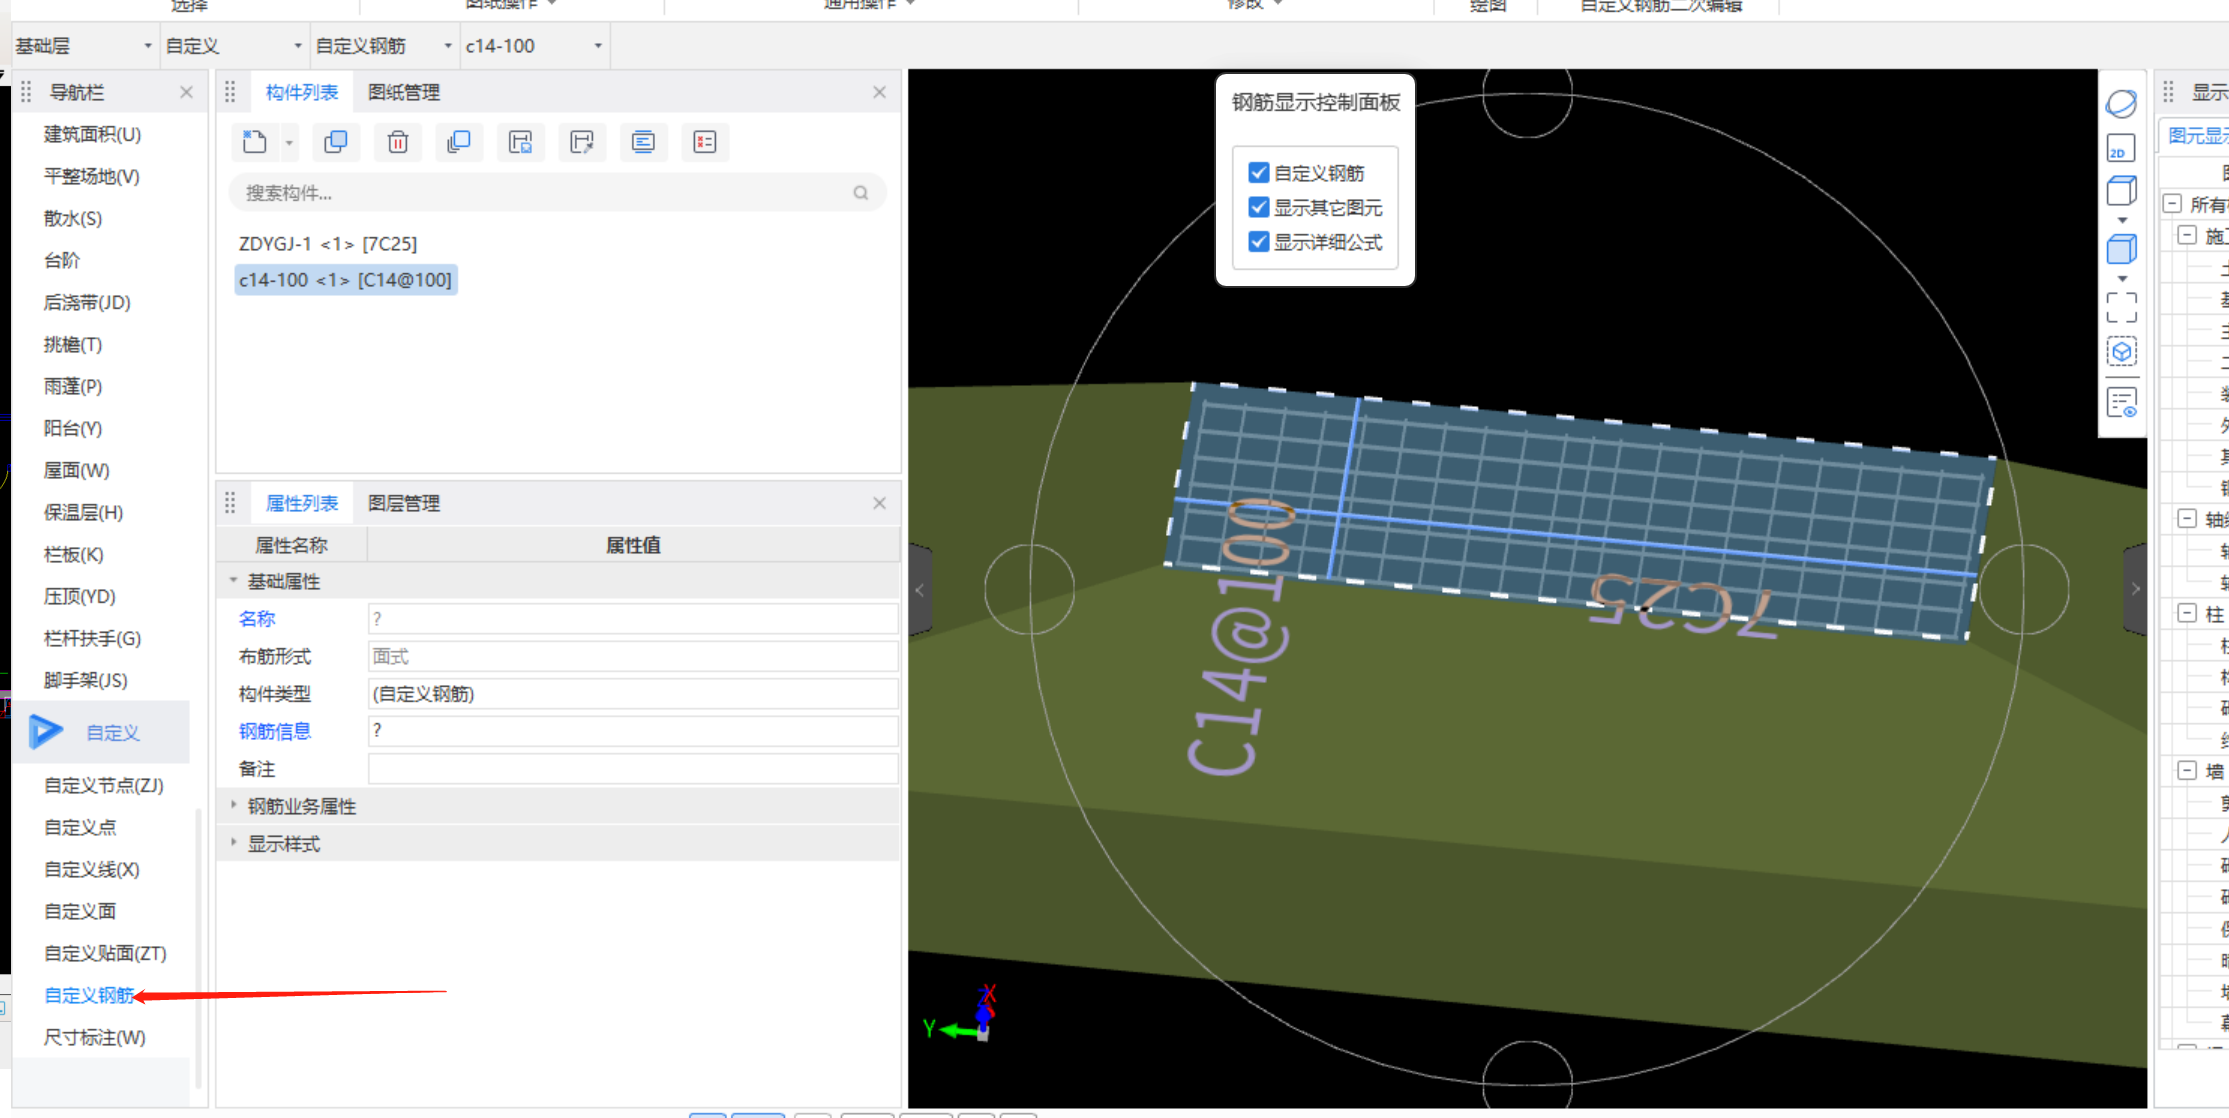Select 自定义节点(ZJ) in navigation
Viewport: 2229px width, 1118px height.
(x=104, y=785)
